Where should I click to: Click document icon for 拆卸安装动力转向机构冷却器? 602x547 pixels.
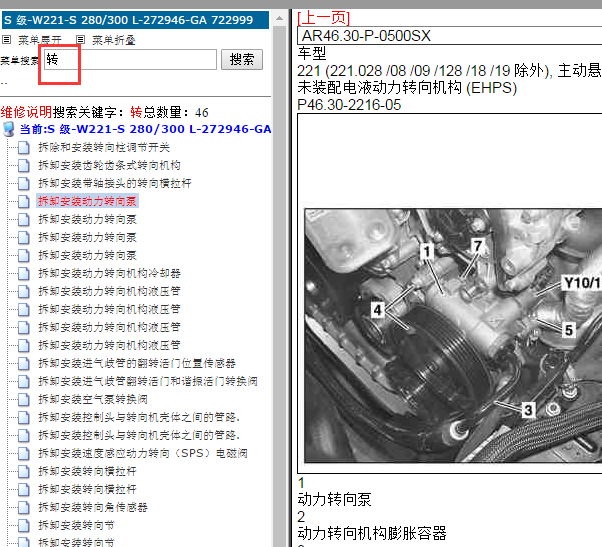click(24, 273)
